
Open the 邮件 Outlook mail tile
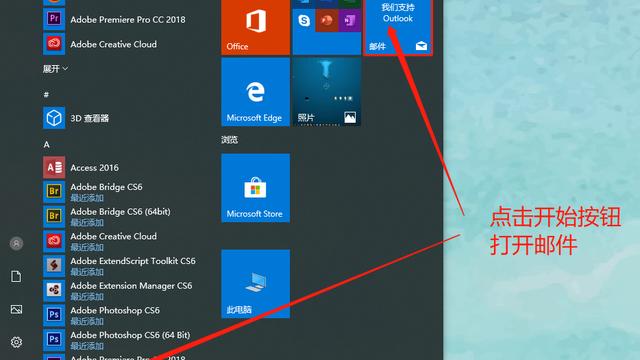pos(398,27)
